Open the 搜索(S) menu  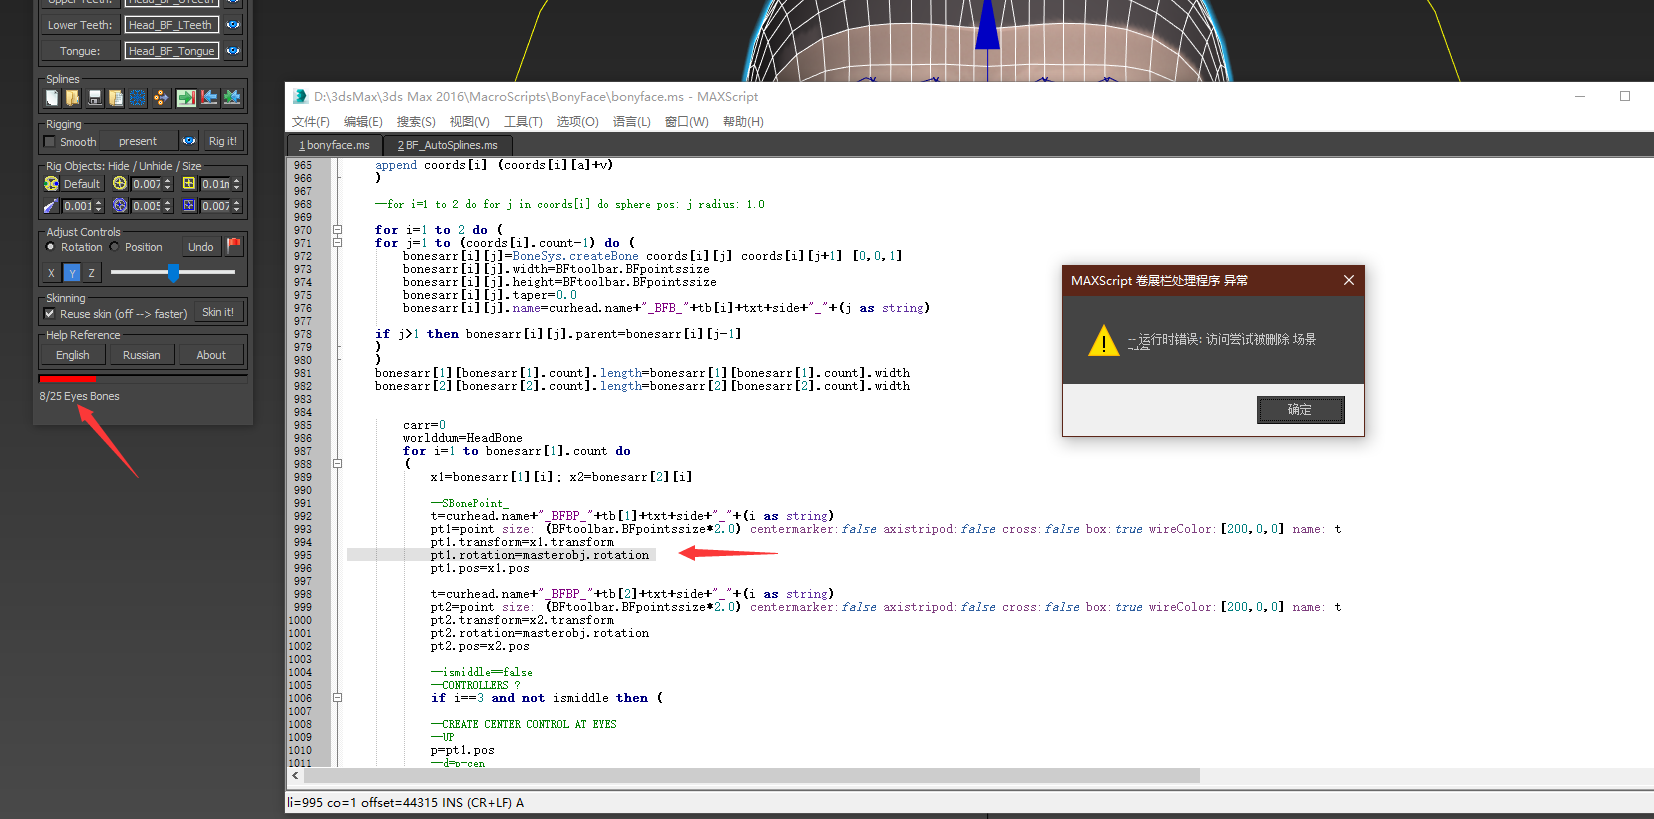pyautogui.click(x=416, y=122)
